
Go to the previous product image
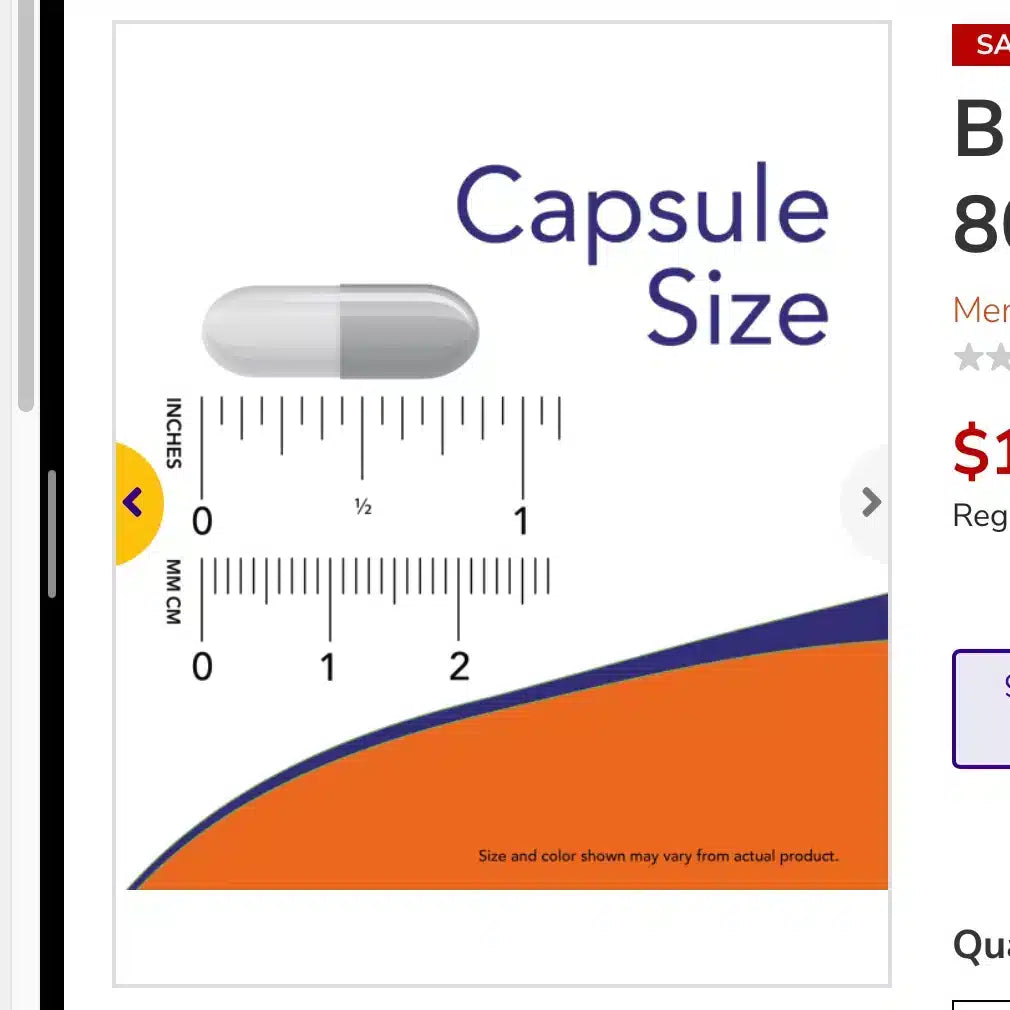tap(134, 502)
